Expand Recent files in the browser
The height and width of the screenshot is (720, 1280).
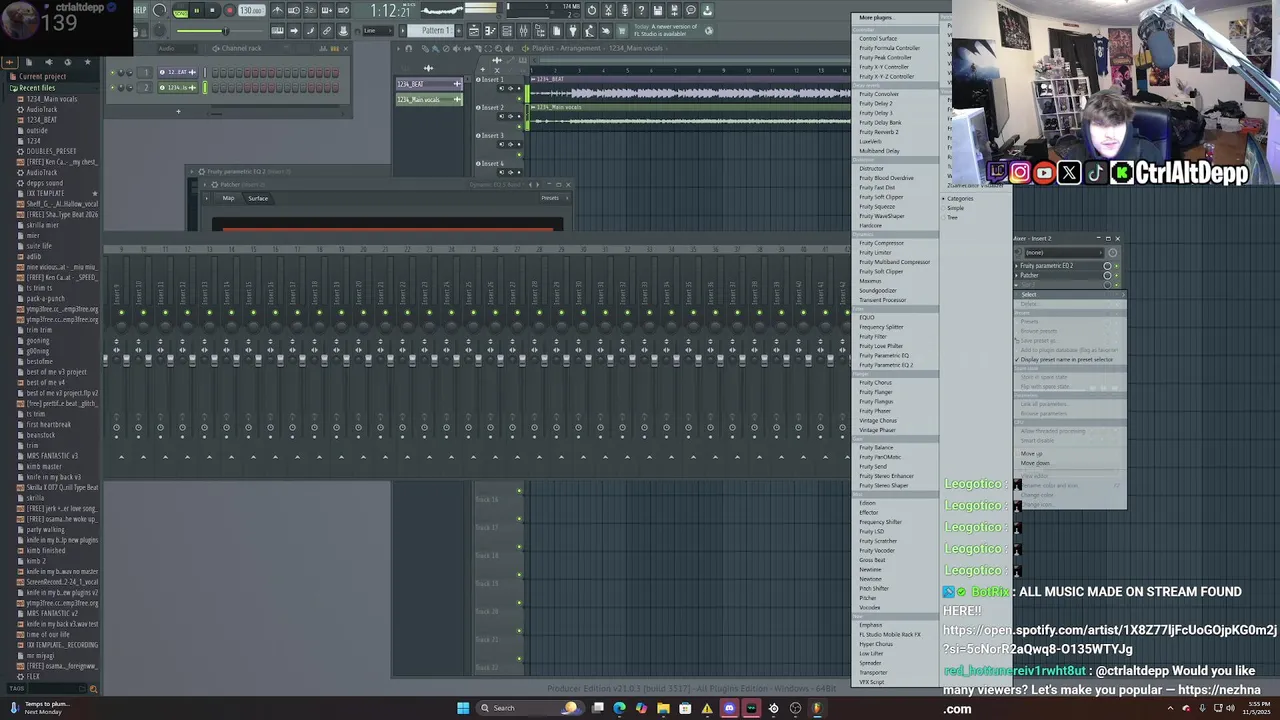click(x=36, y=88)
